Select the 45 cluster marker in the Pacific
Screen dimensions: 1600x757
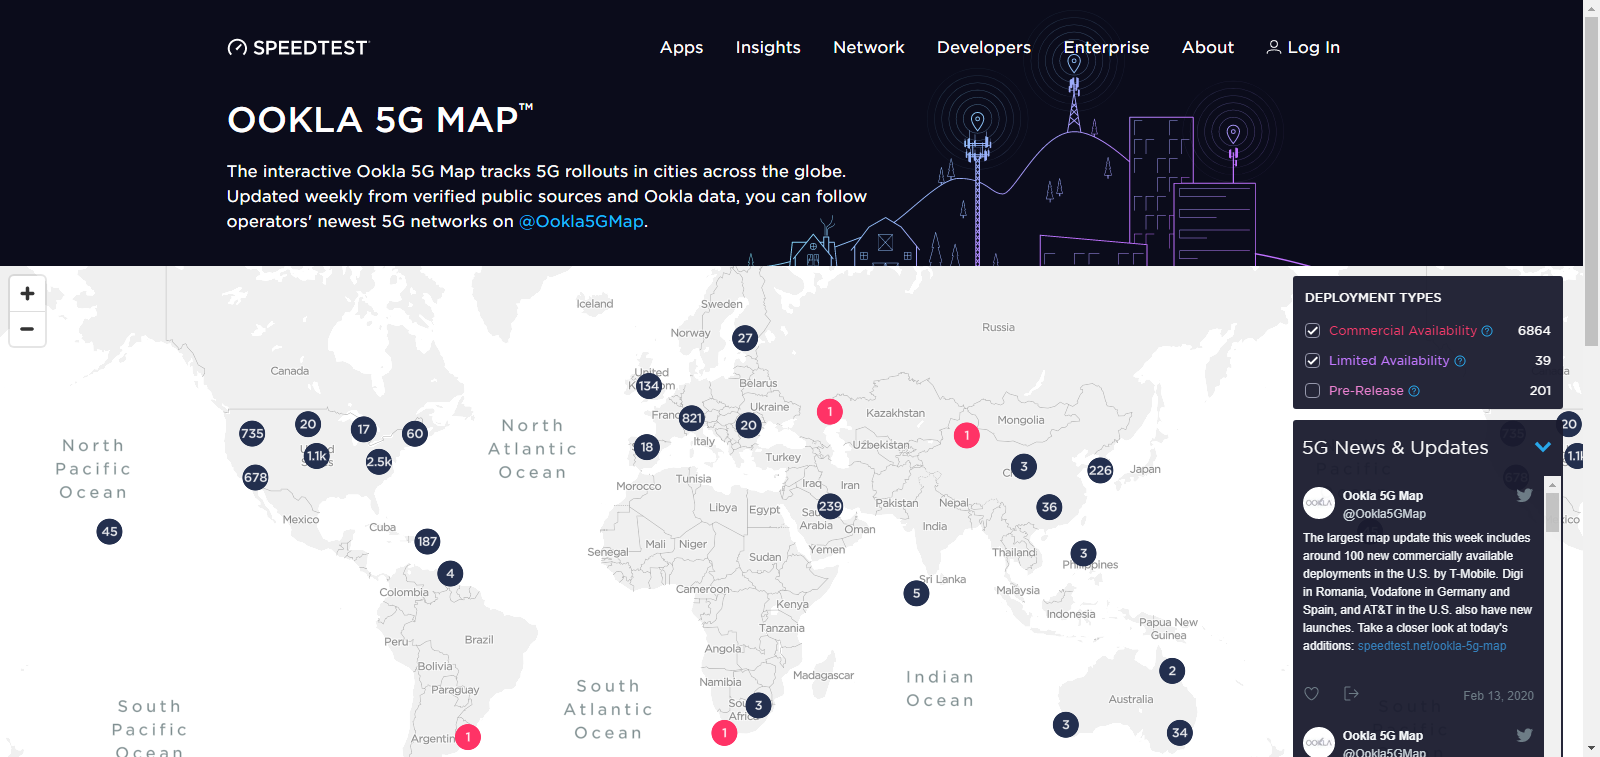[x=110, y=531]
